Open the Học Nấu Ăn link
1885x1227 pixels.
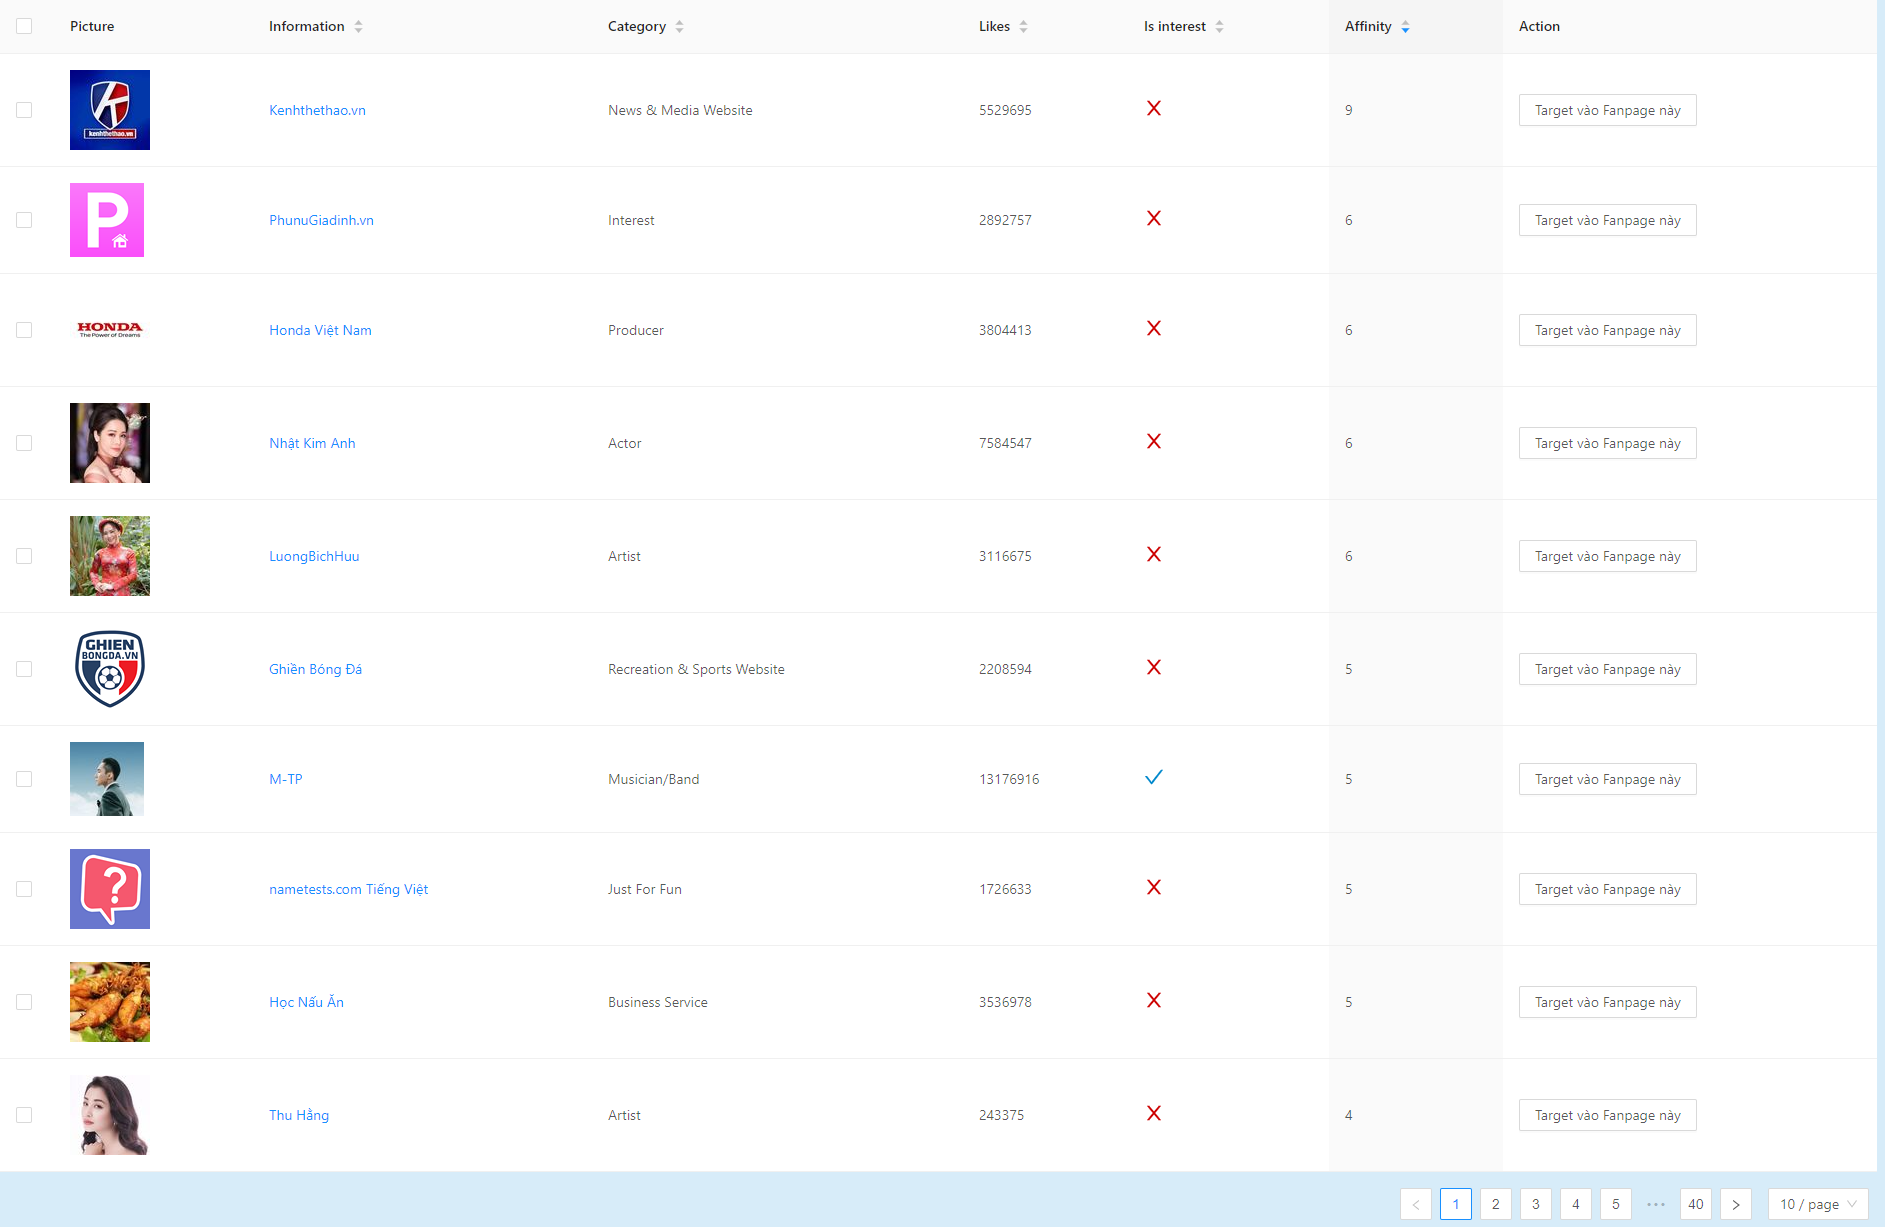(306, 1002)
